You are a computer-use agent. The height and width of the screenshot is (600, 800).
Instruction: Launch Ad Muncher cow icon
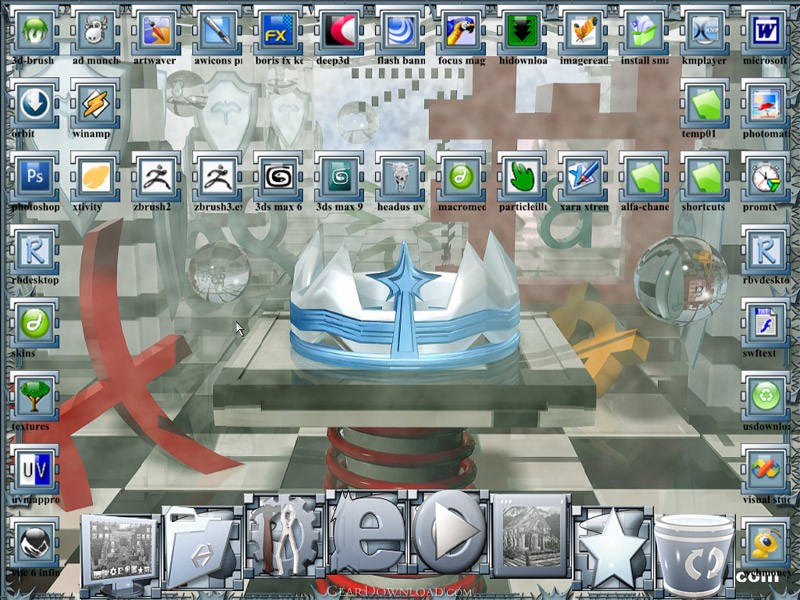(96, 31)
